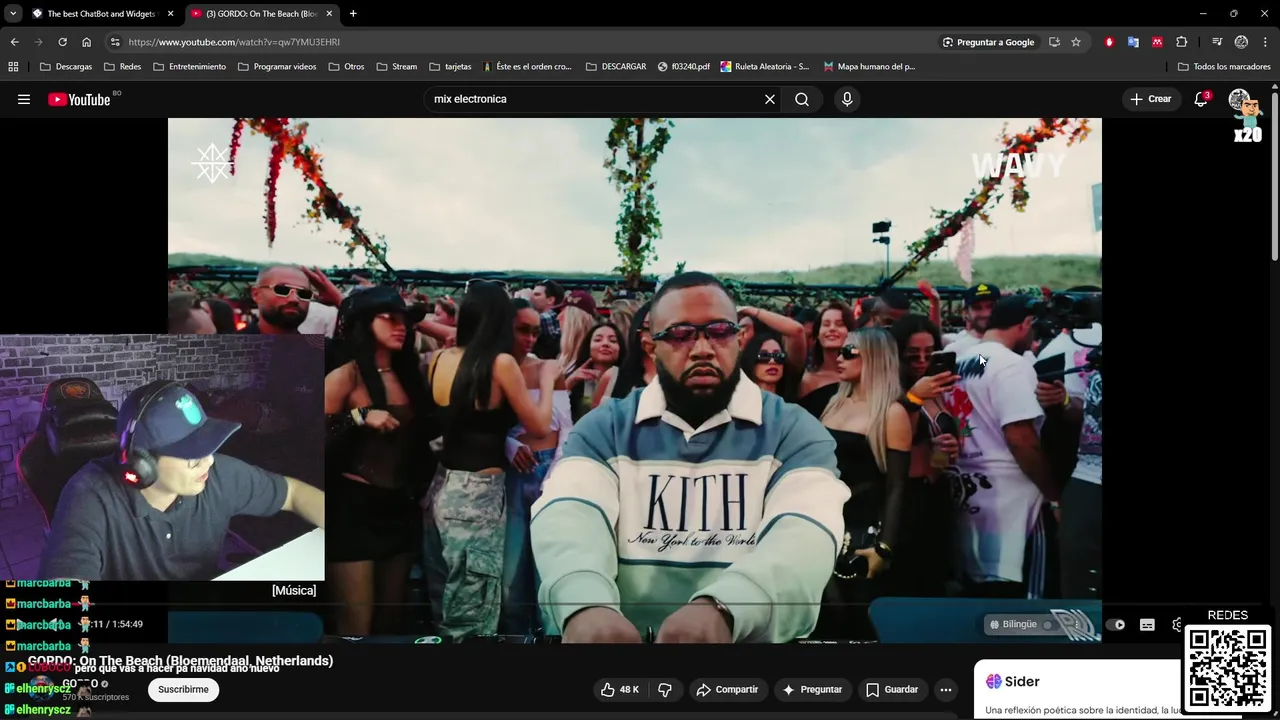Open the more actions three-dot menu
Image resolution: width=1280 pixels, height=720 pixels.
point(945,689)
